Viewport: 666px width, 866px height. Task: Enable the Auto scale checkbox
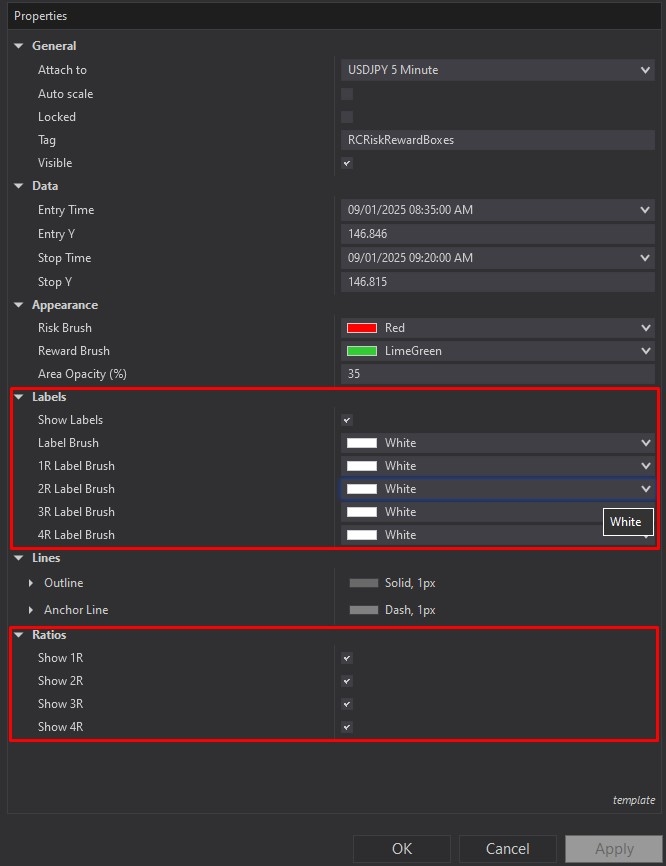tap(346, 93)
